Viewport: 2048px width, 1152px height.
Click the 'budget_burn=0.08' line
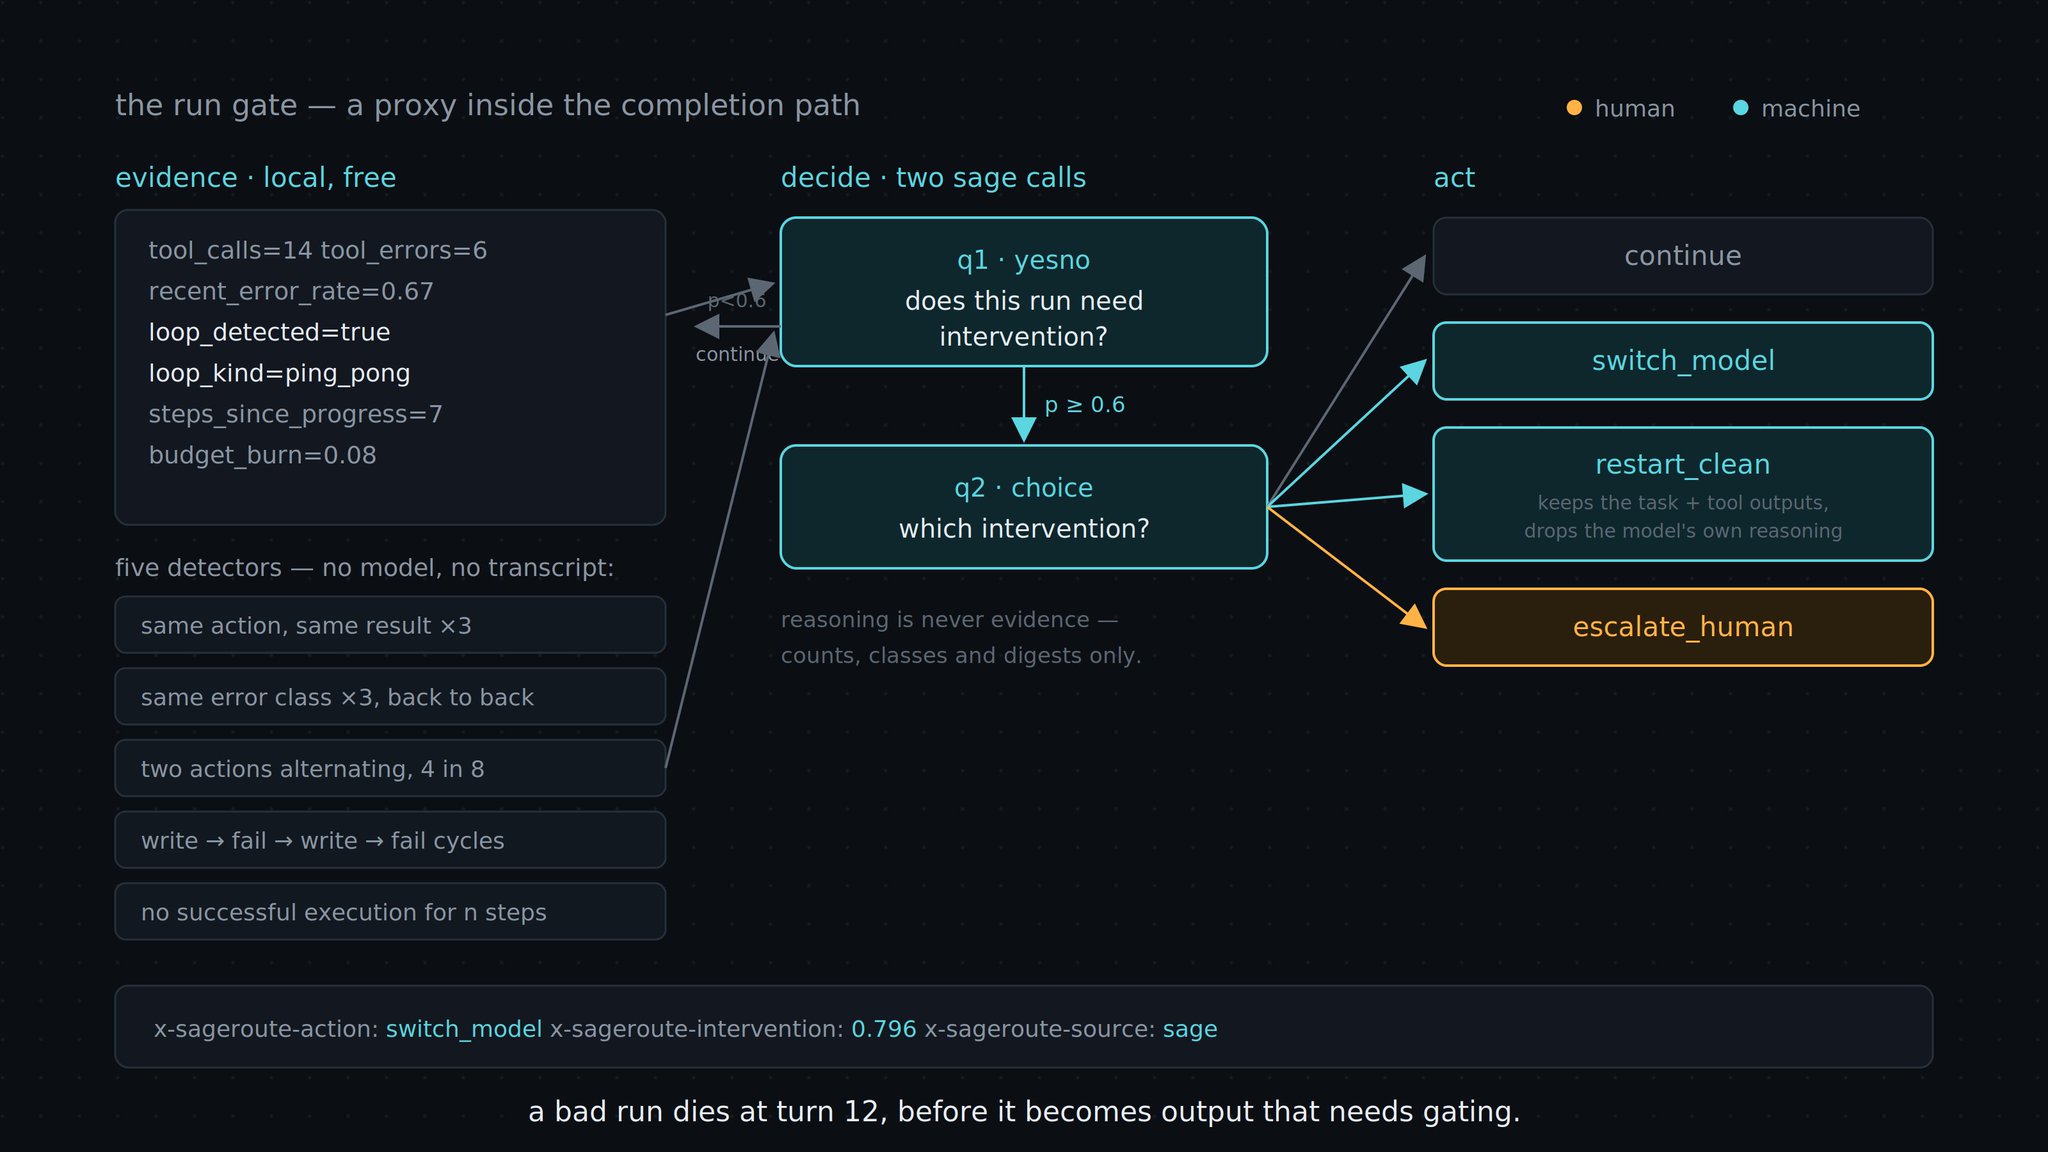pos(262,456)
